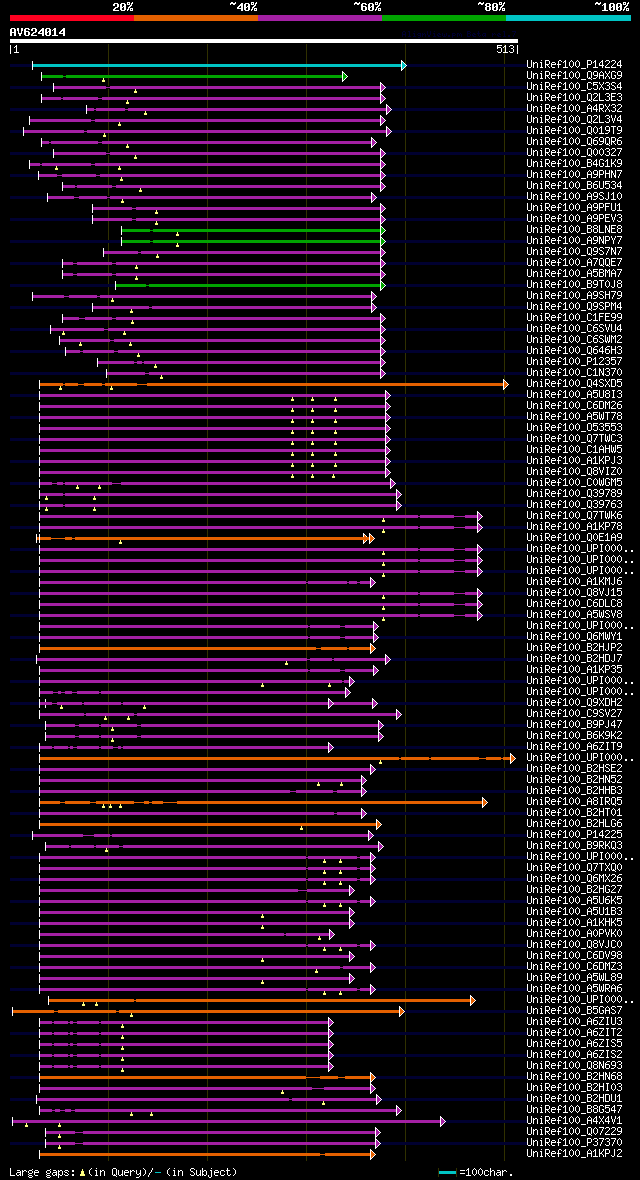Select the UniRef100_A5WT78 label
The height and width of the screenshot is (1180, 640).
(574, 417)
